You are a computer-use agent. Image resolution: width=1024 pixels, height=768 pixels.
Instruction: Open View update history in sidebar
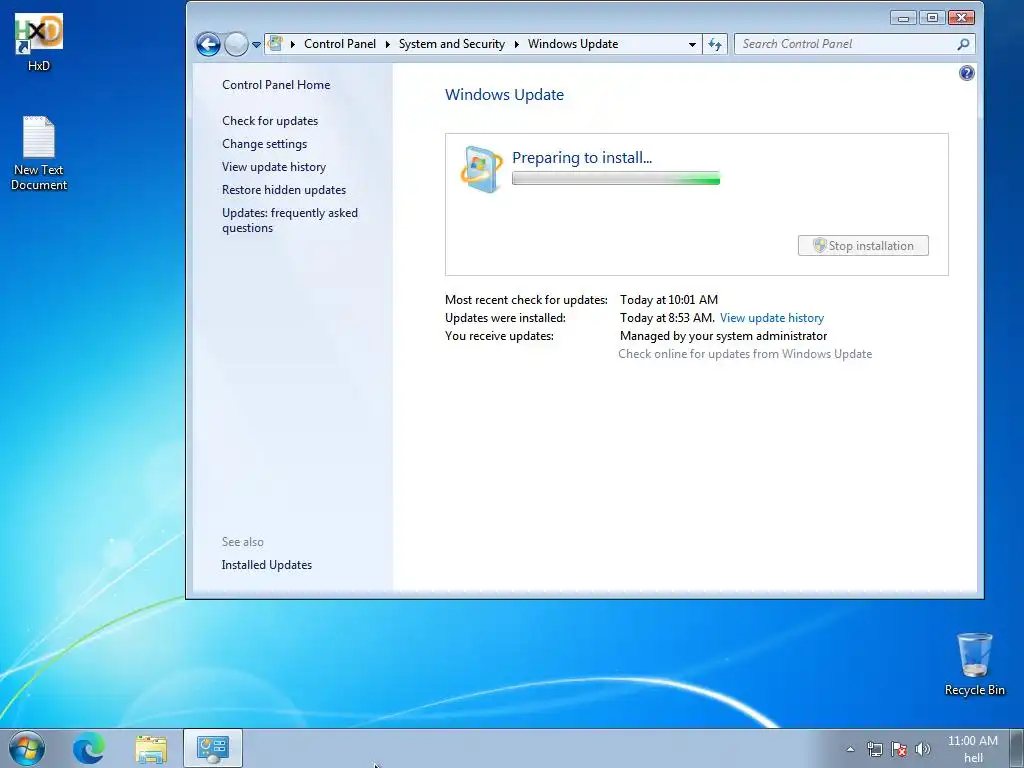[x=274, y=167]
